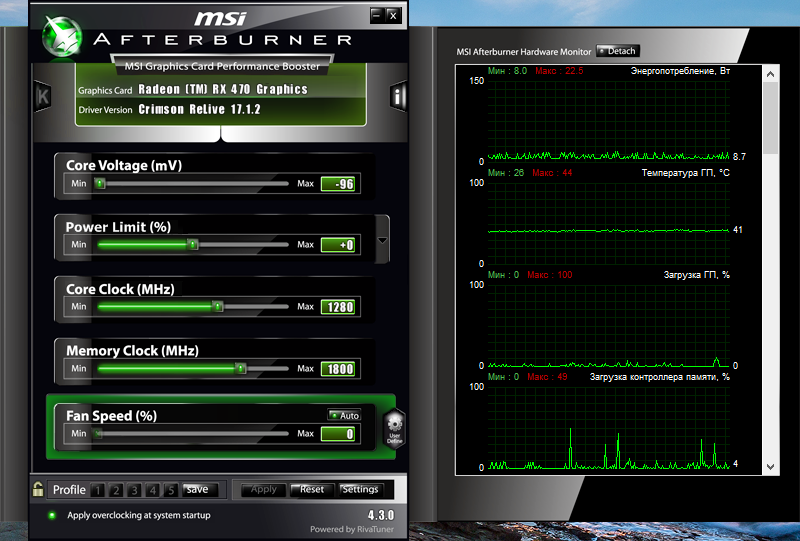This screenshot has width=800, height=541.
Task: Click the Power Limit value field +0
Action: point(338,245)
